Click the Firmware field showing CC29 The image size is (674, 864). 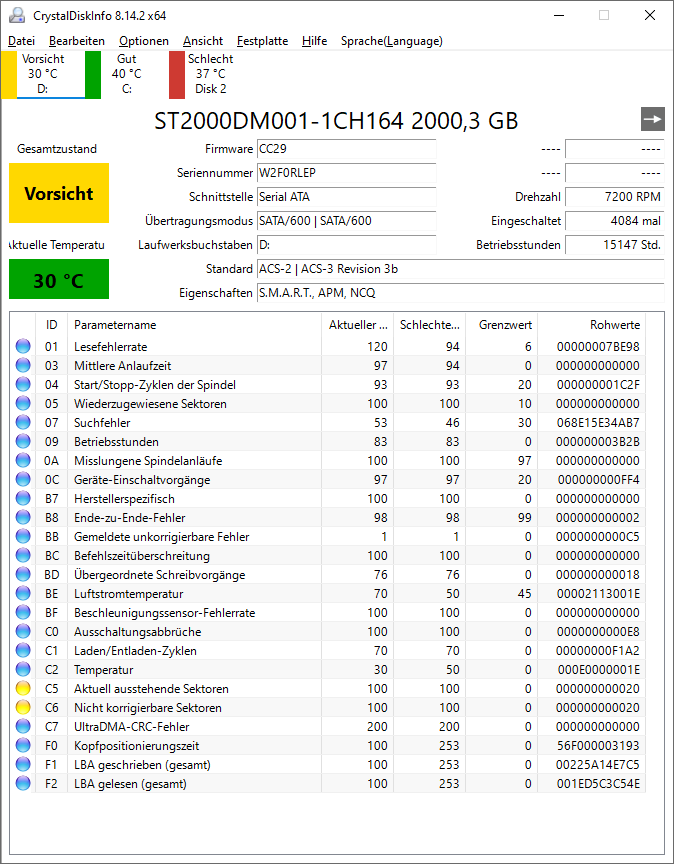coord(347,149)
